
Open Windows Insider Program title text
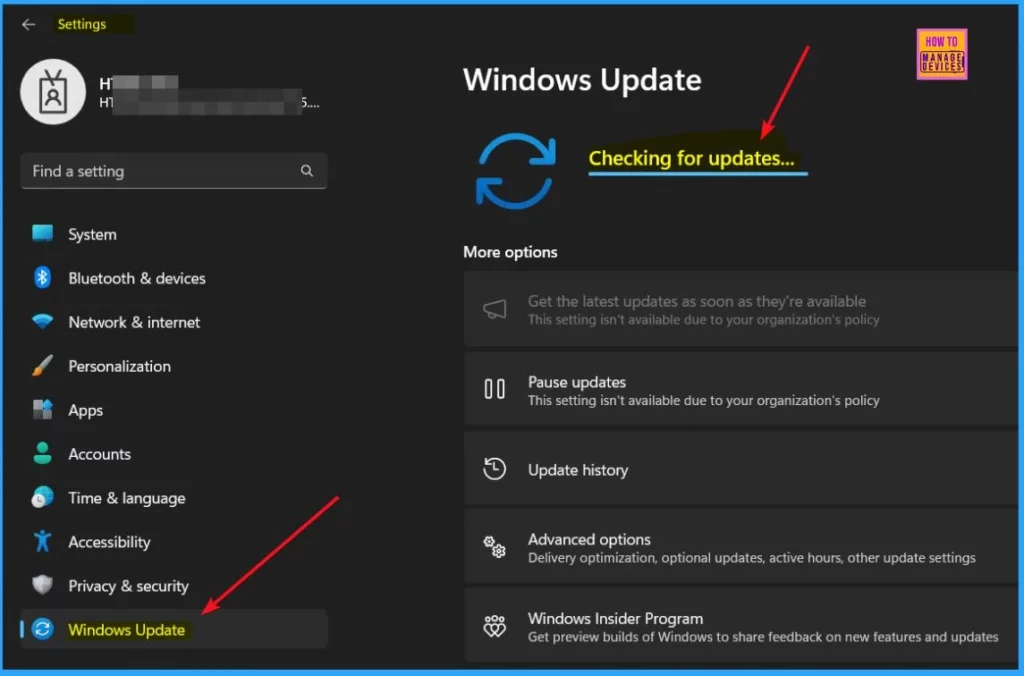615,619
